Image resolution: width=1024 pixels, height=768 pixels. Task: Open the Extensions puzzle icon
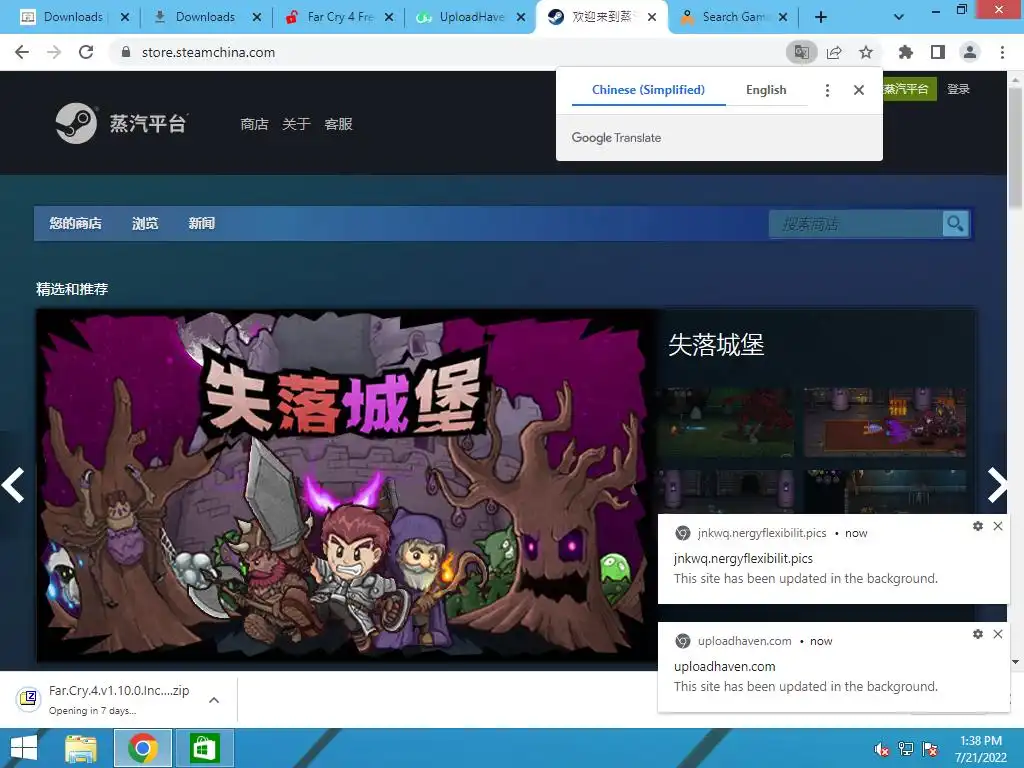(905, 52)
